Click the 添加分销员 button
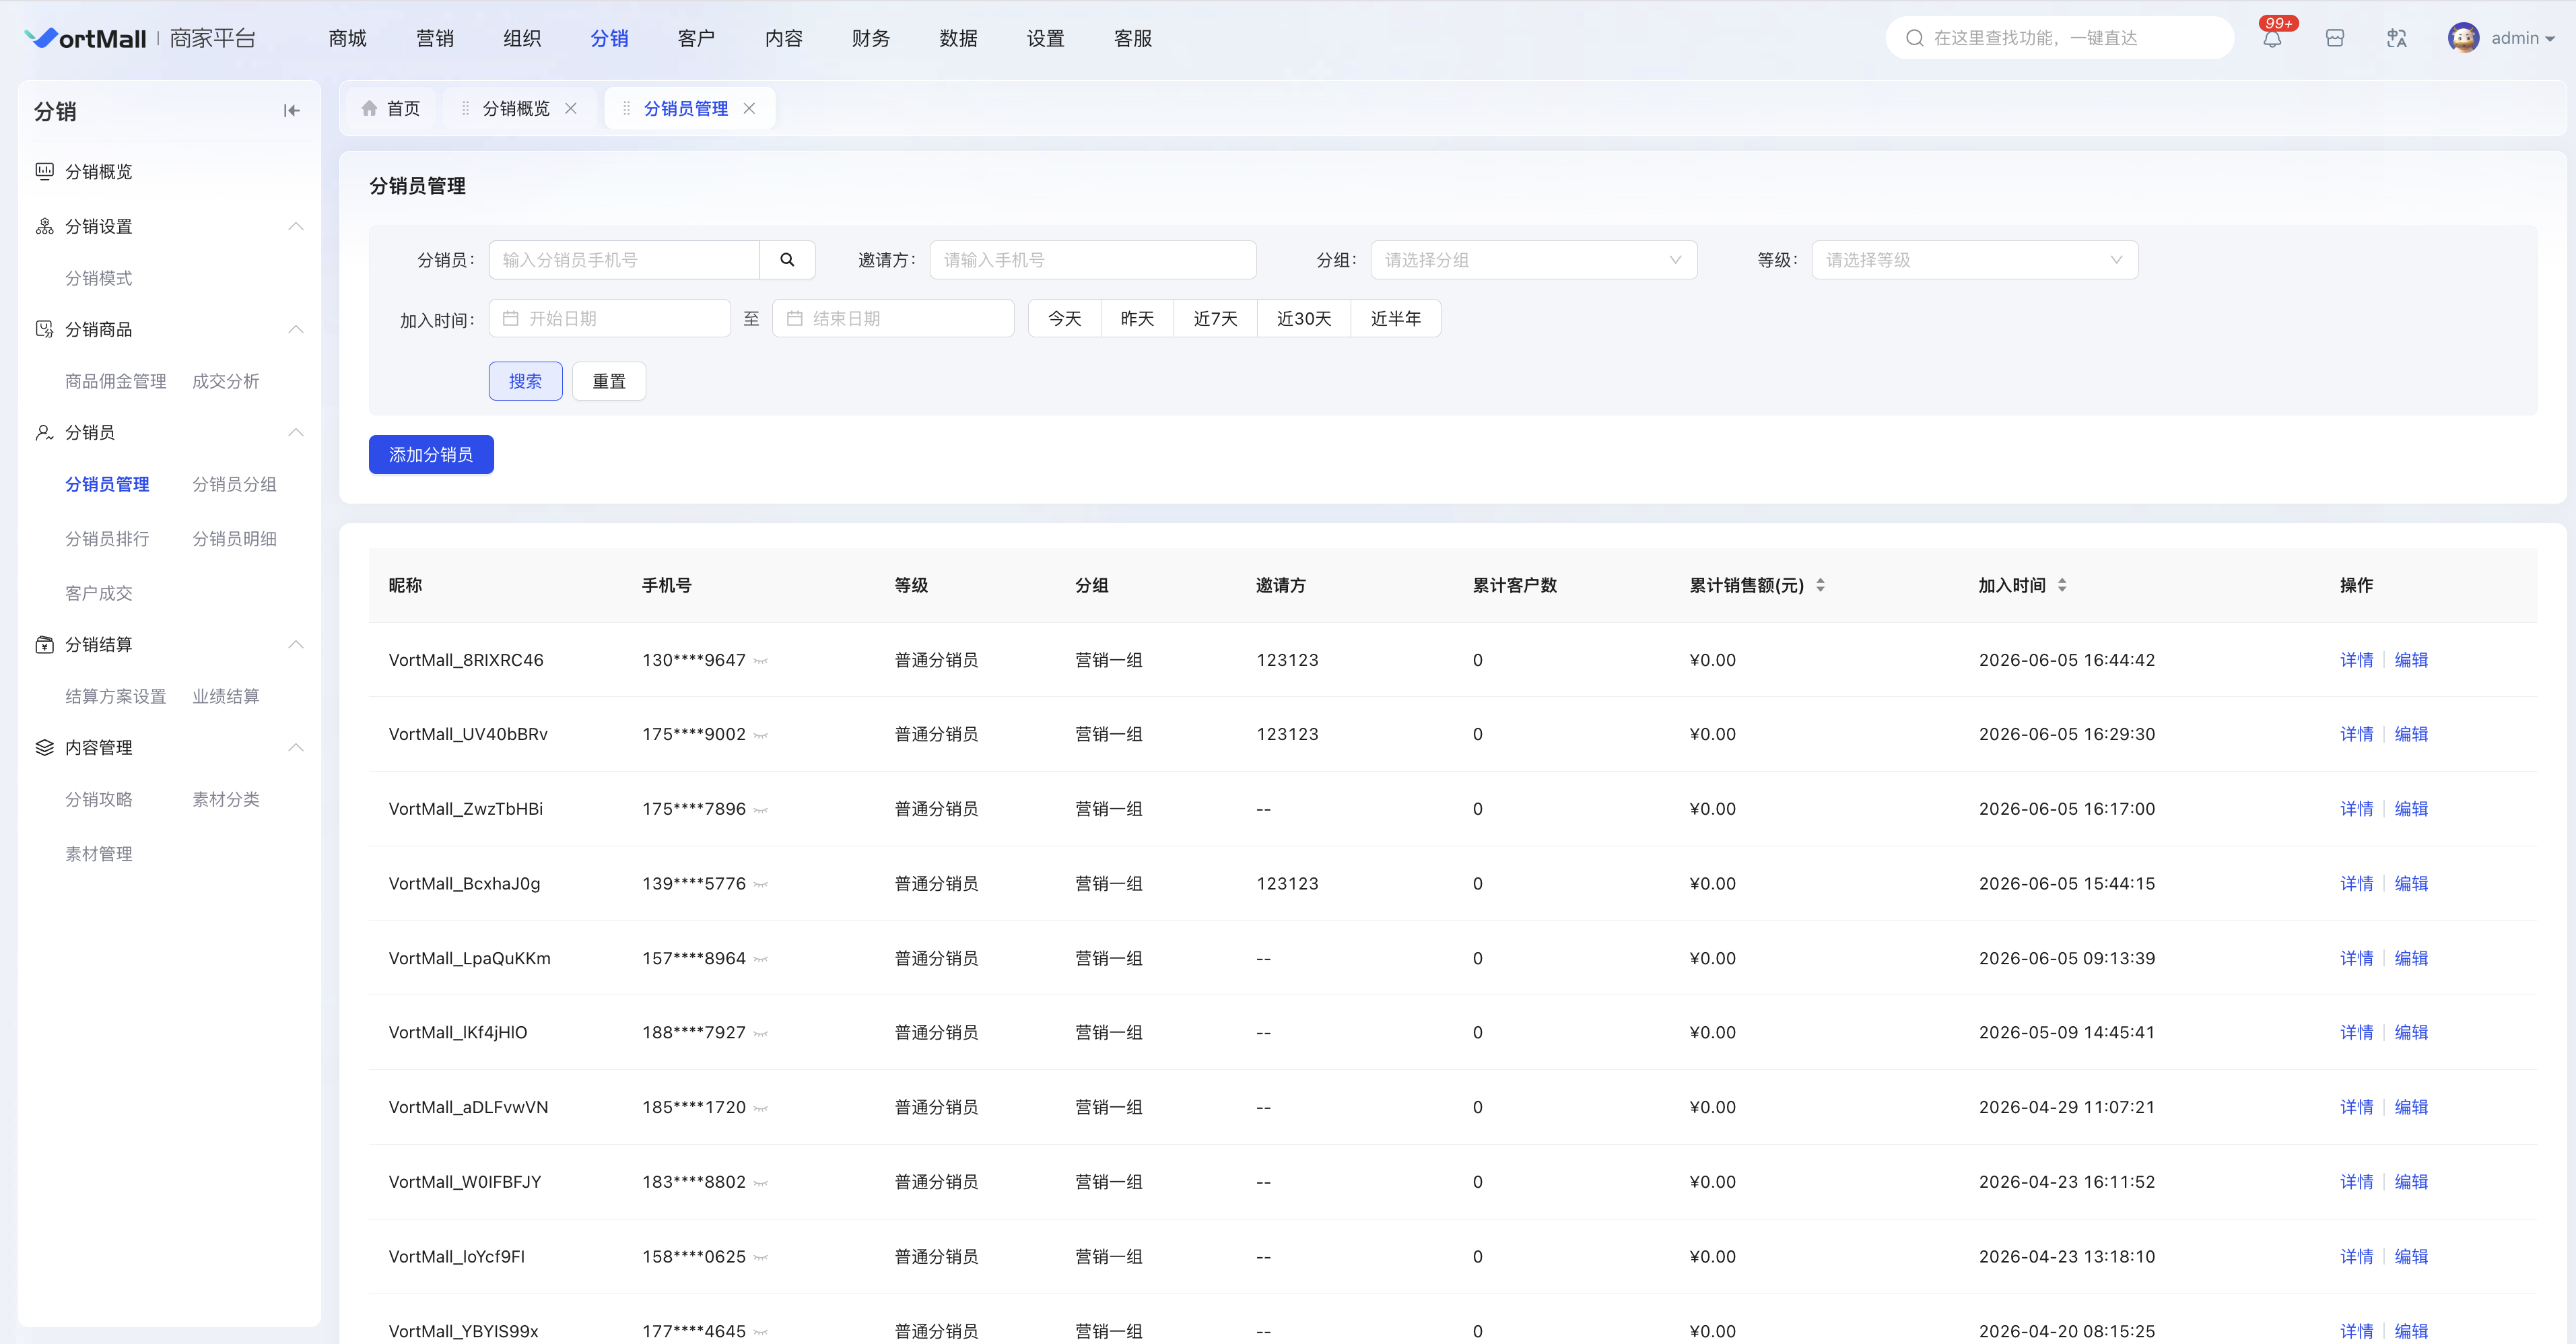The image size is (2576, 1344). click(x=431, y=454)
